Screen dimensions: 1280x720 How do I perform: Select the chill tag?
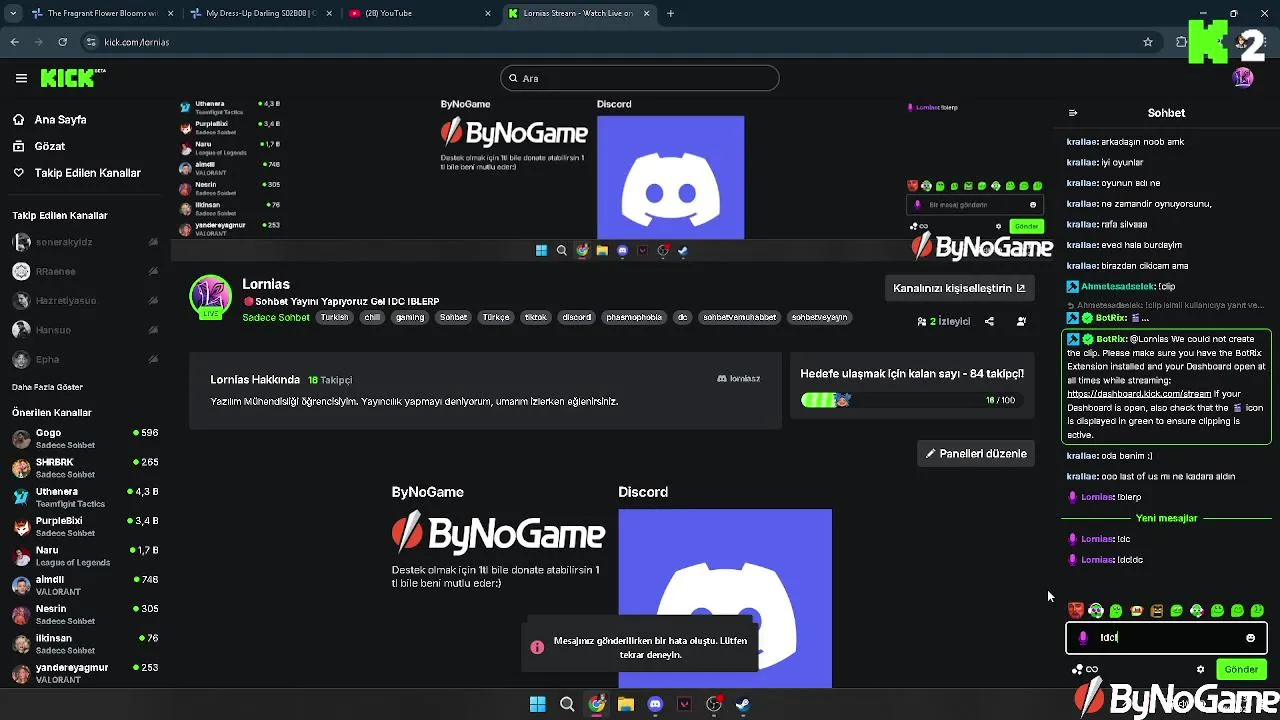pyautogui.click(x=372, y=317)
